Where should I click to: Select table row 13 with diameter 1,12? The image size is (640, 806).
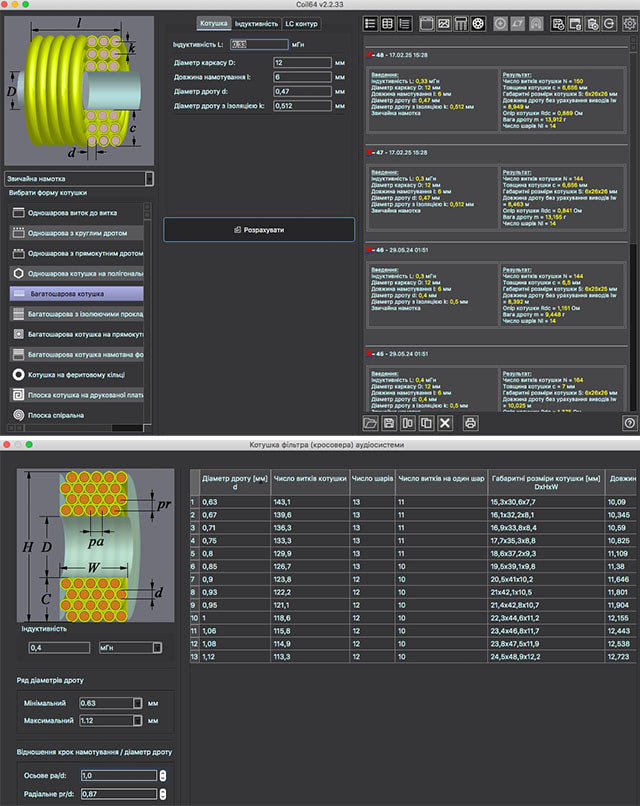[x=413, y=656]
